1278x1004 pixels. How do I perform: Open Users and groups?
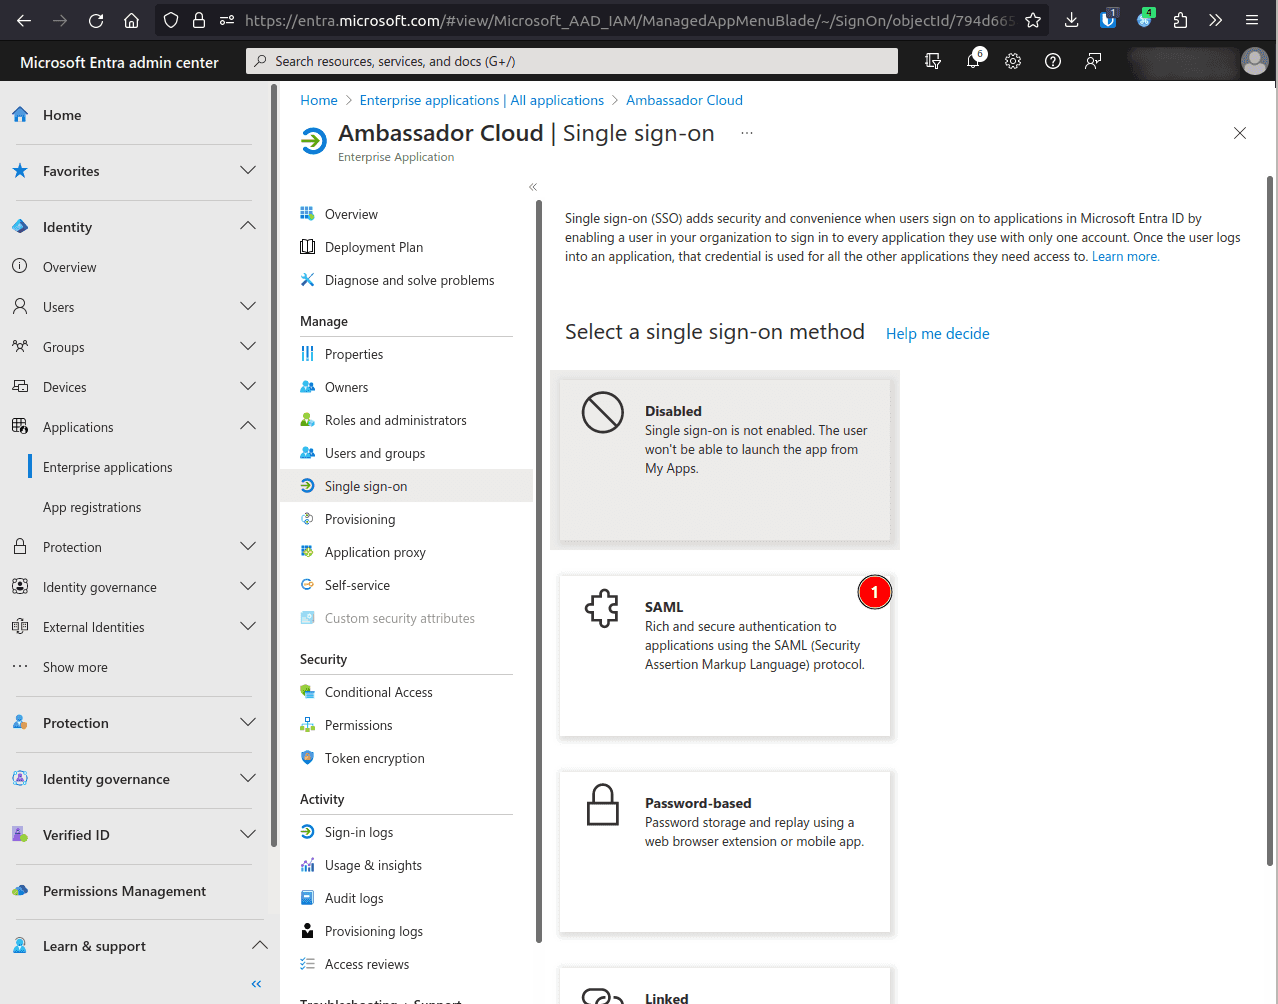pyautogui.click(x=375, y=453)
